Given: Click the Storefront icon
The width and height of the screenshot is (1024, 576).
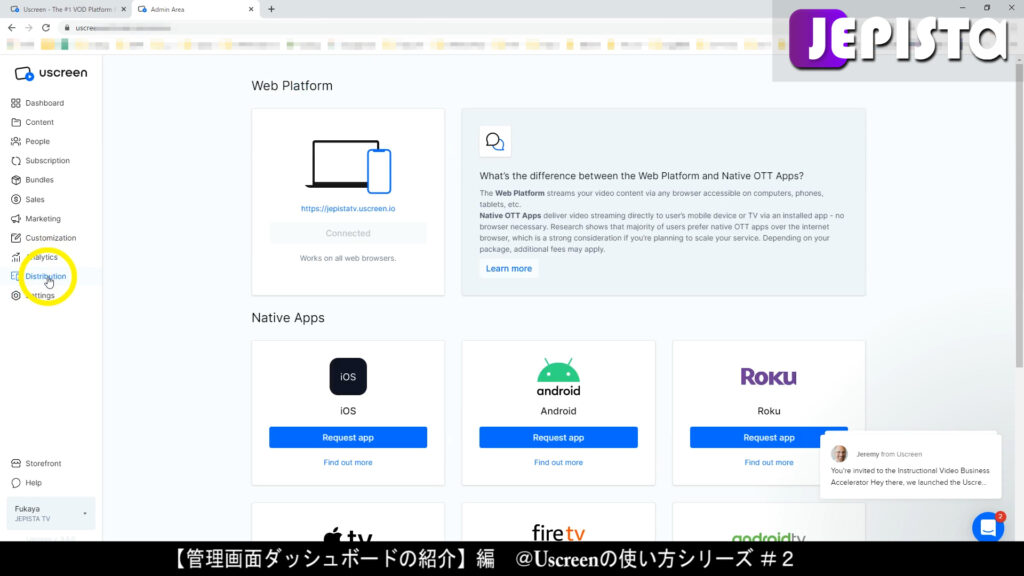Looking at the screenshot, I should [x=16, y=464].
